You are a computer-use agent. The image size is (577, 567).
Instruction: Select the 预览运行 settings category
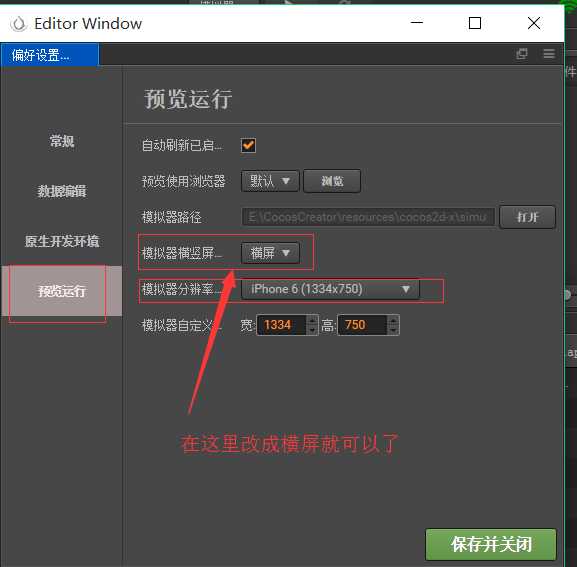click(x=62, y=291)
